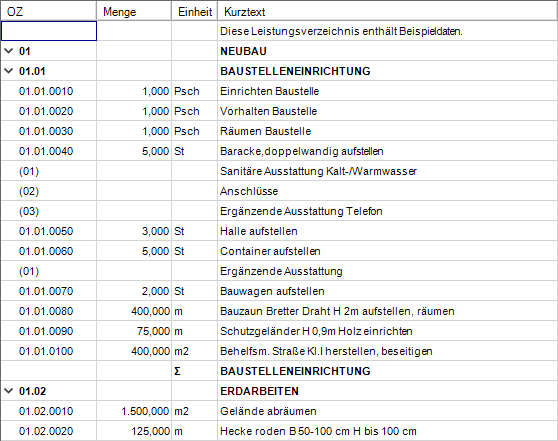This screenshot has width=558, height=441.
Task: Click 'Hecke roden B 50-100 cm' text
Action: pyautogui.click(x=285, y=431)
